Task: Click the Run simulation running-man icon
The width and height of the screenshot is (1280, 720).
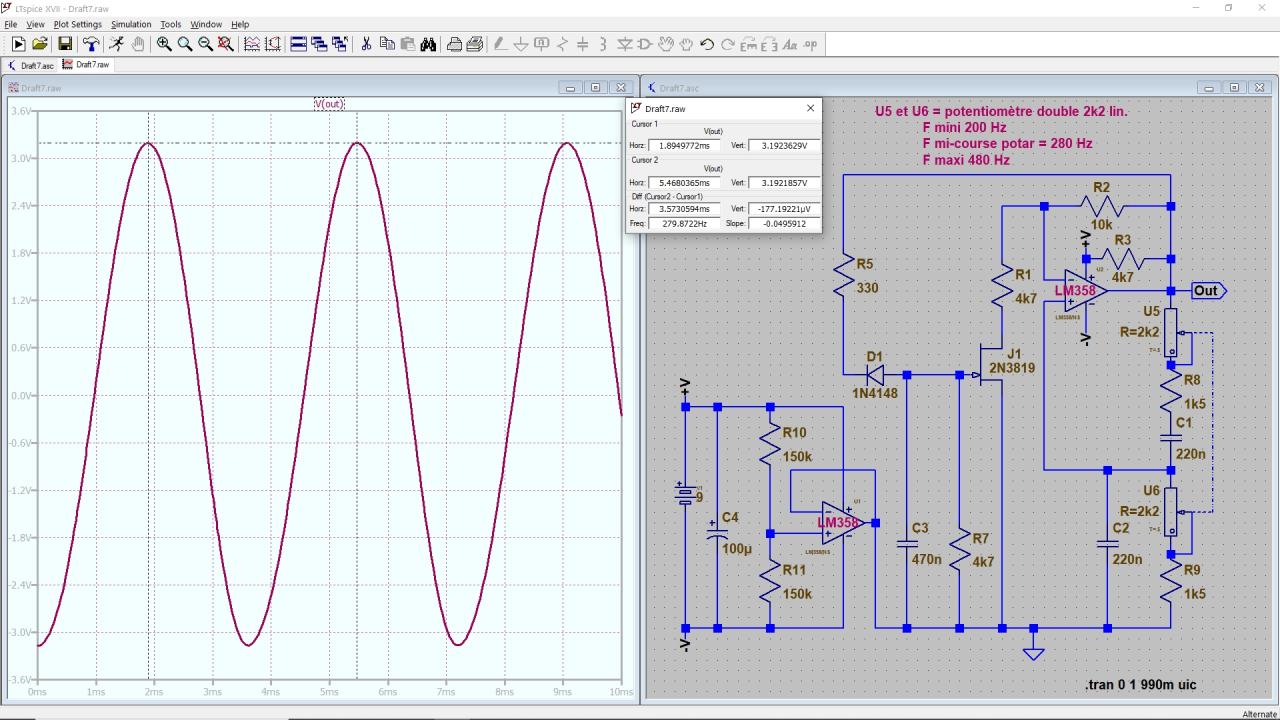Action: click(x=117, y=44)
